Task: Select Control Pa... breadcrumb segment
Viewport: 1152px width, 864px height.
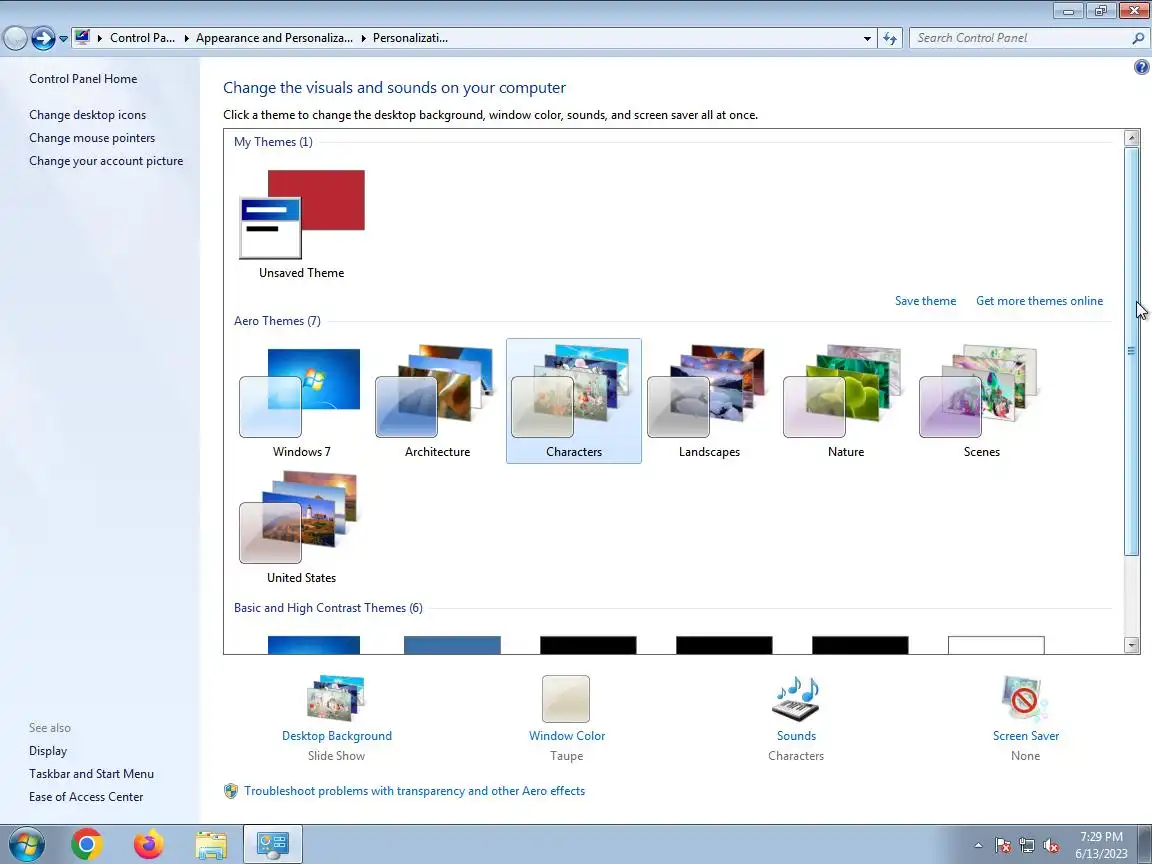Action: click(142, 37)
